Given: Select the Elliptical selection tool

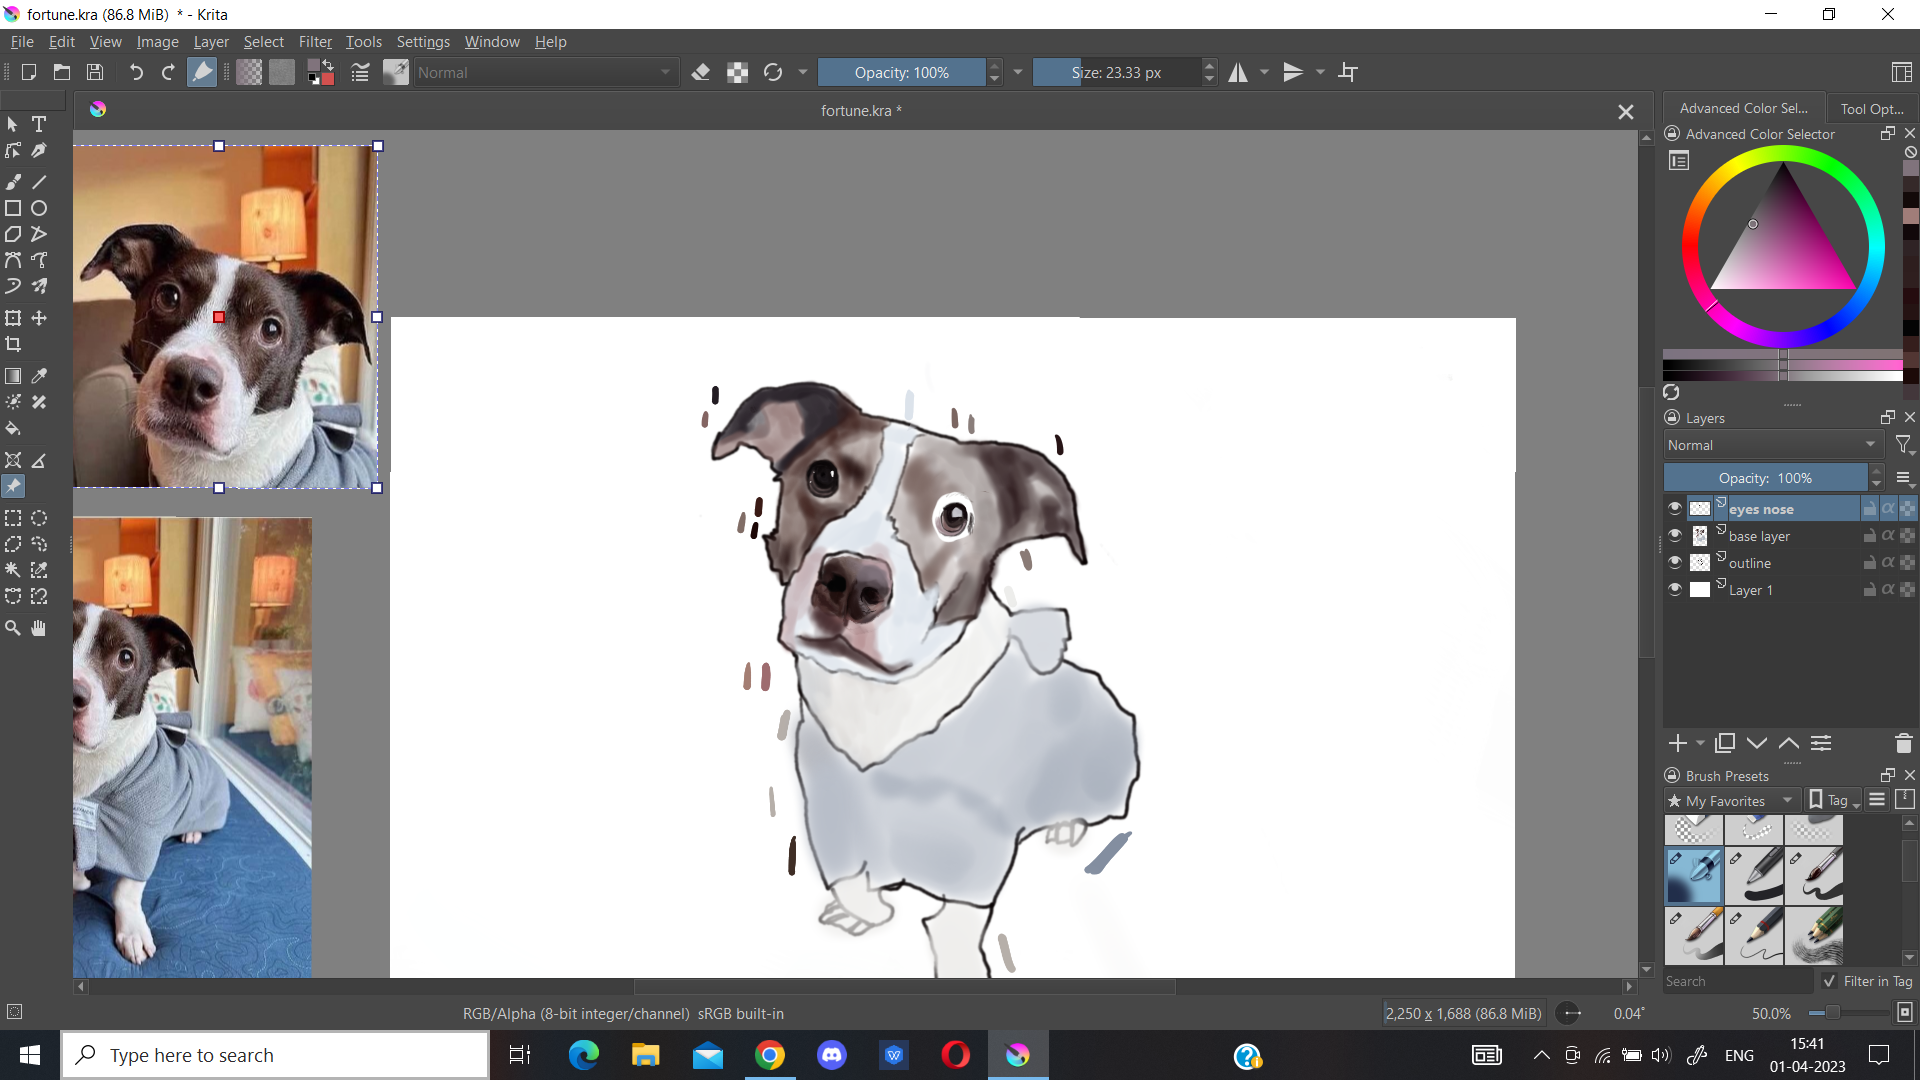Looking at the screenshot, I should (x=39, y=518).
